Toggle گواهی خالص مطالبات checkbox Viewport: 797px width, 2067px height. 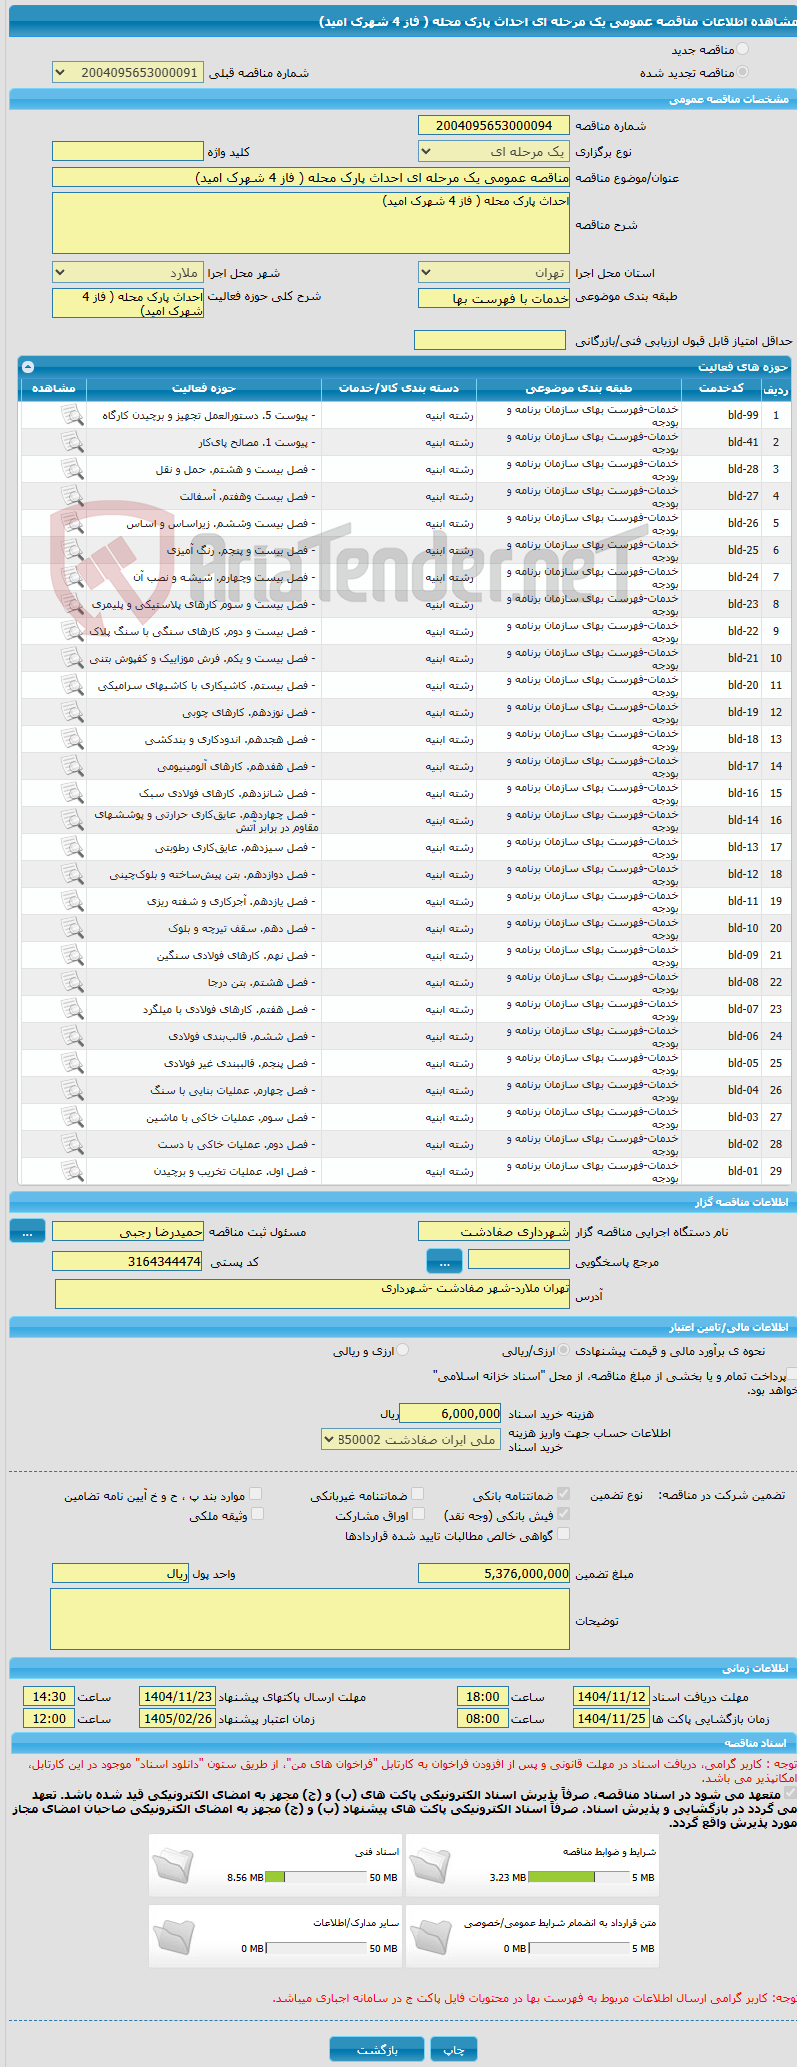tap(563, 1534)
